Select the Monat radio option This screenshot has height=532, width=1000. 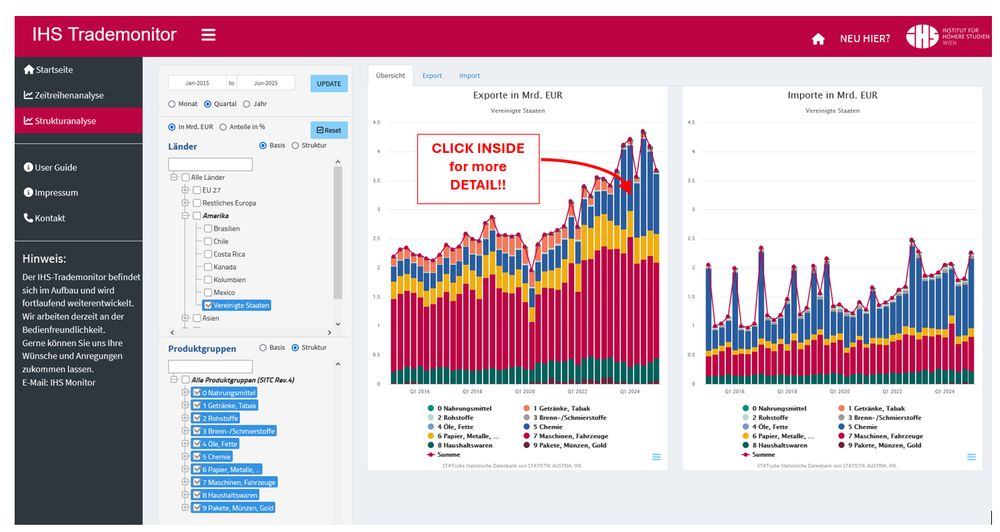point(172,104)
